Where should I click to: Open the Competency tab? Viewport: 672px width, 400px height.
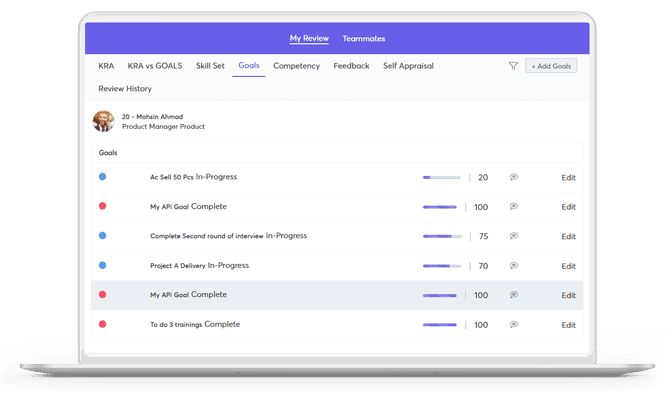(x=297, y=66)
